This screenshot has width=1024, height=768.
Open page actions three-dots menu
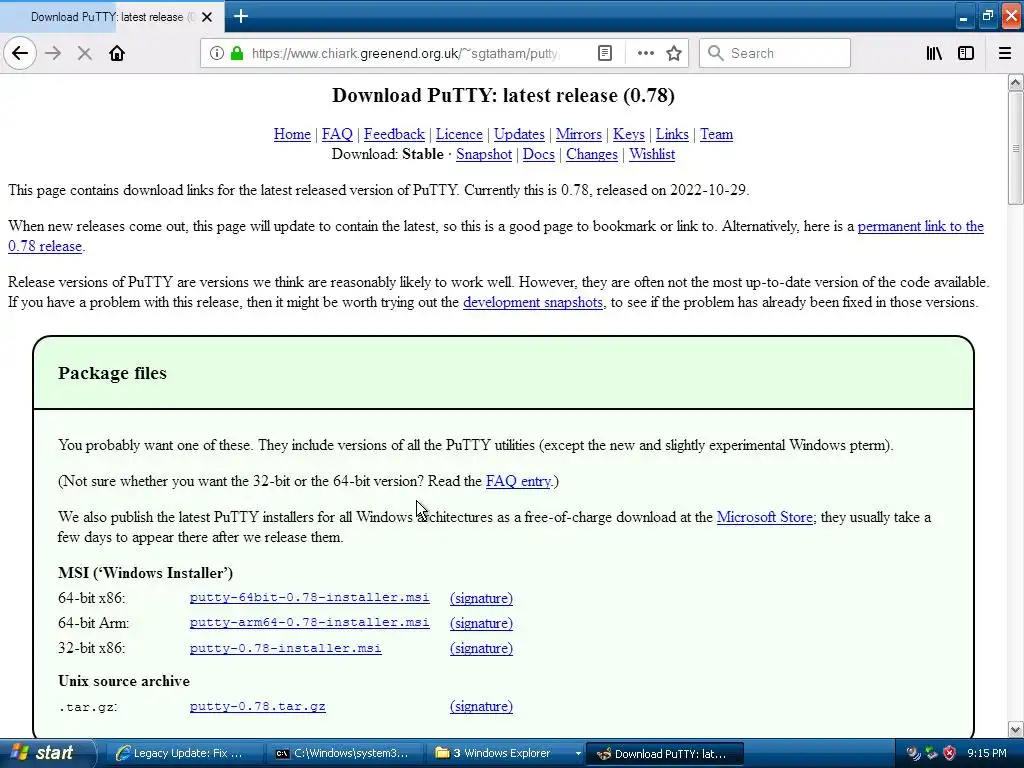coord(645,54)
